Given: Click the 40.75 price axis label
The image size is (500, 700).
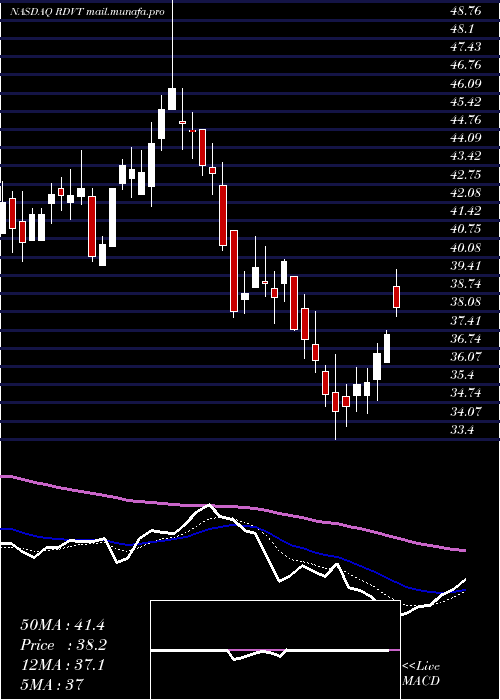Looking at the screenshot, I should tap(465, 229).
